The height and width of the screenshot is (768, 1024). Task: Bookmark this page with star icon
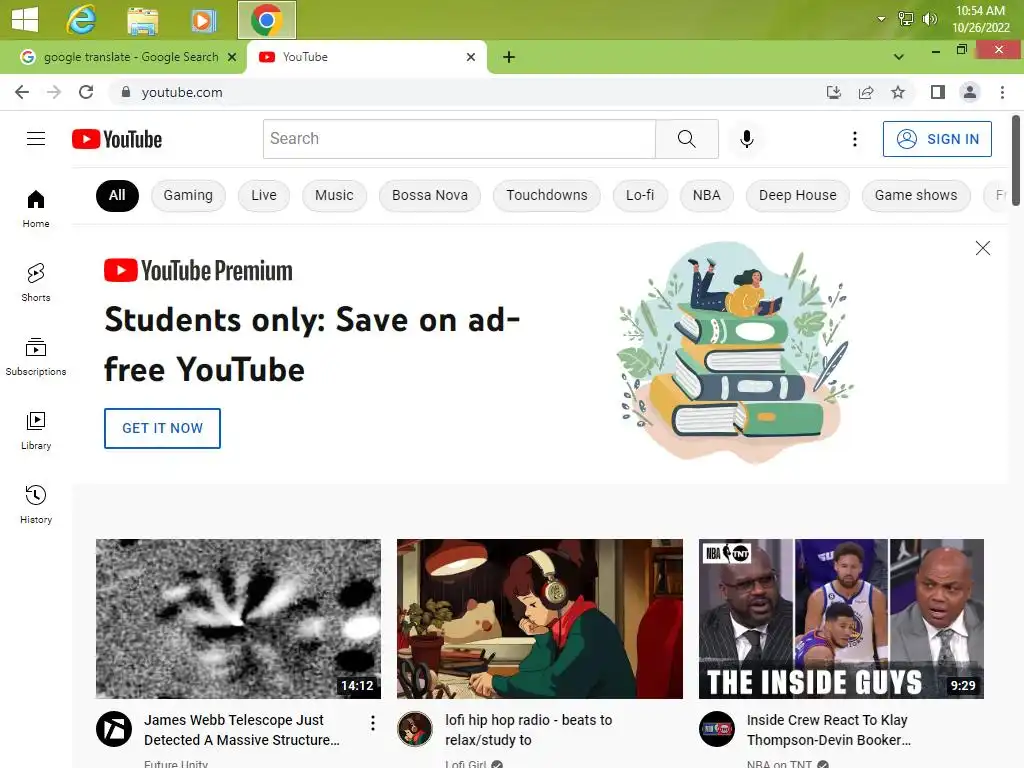(x=898, y=92)
